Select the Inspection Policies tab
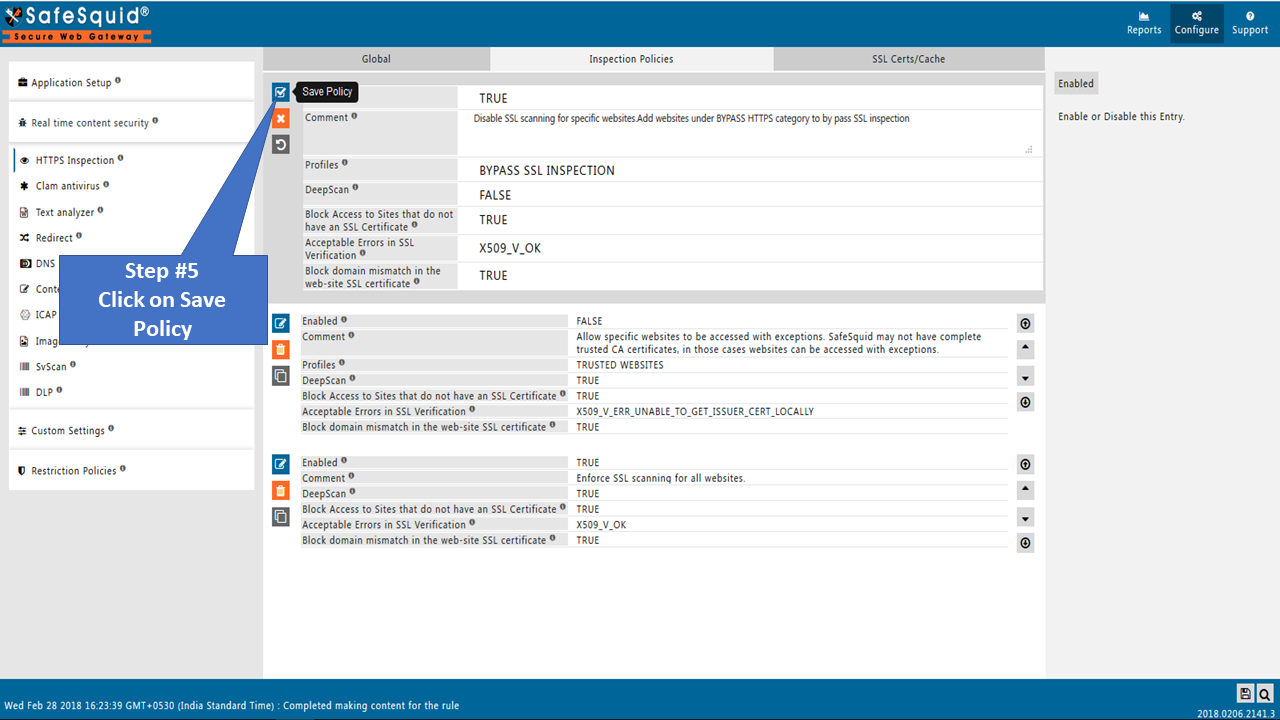Image resolution: width=1280 pixels, height=720 pixels. [631, 59]
